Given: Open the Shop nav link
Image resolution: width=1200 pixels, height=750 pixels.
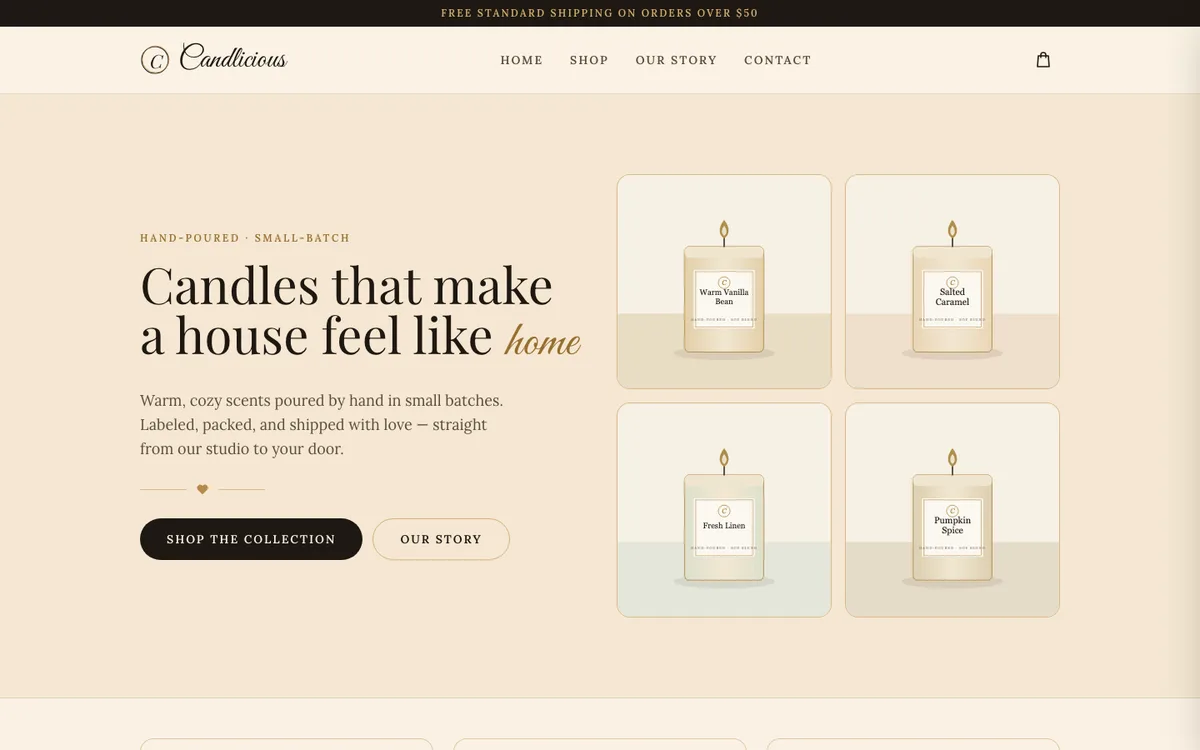Looking at the screenshot, I should [589, 60].
